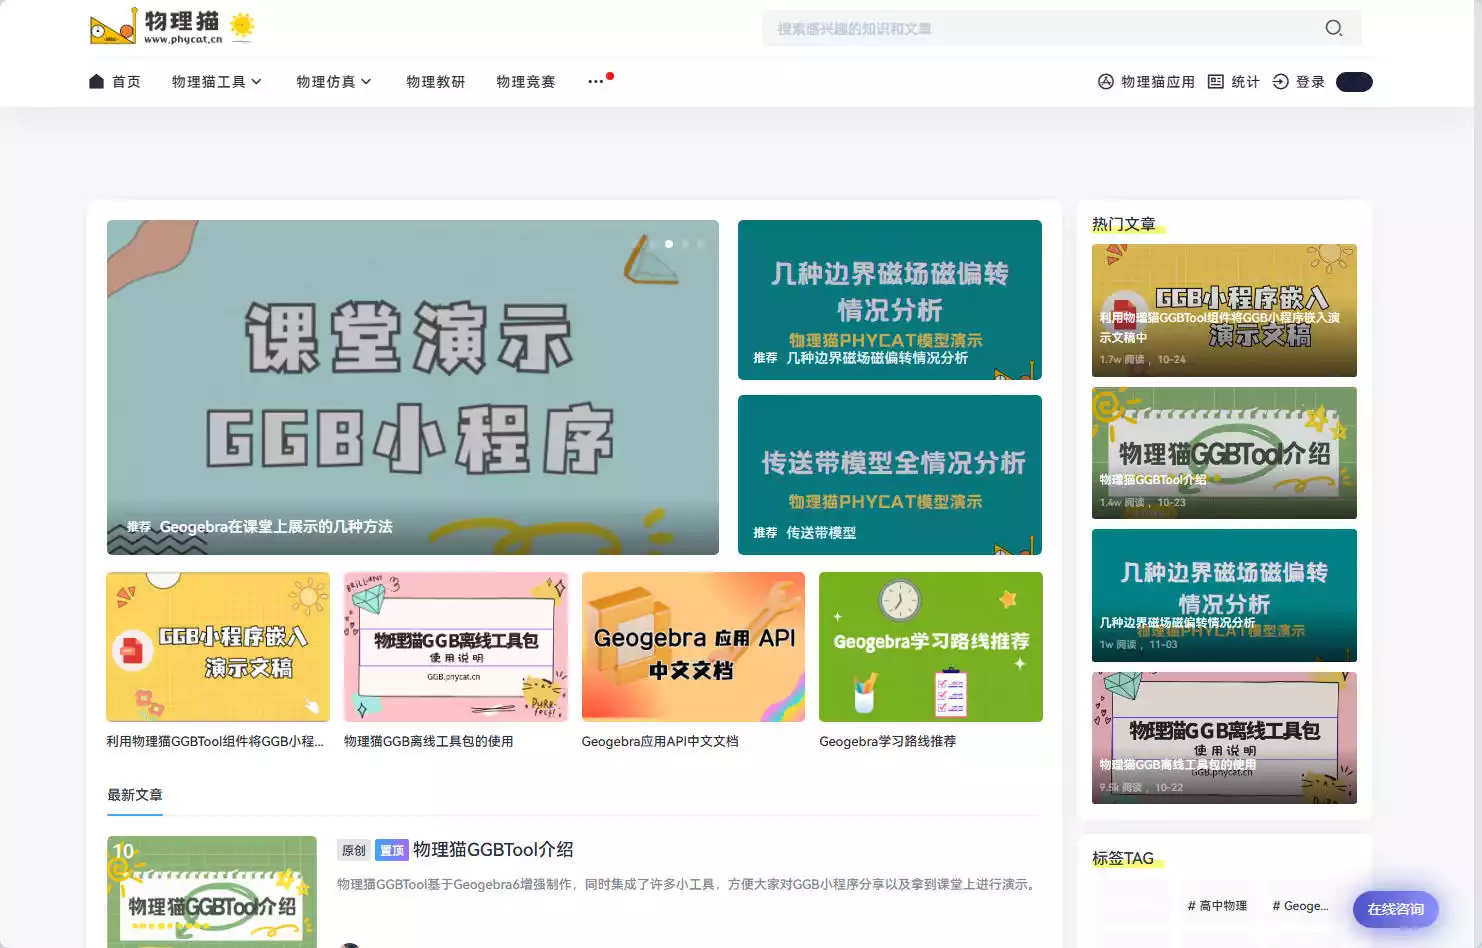Open the 物理教研 menu item
Screen dimensions: 1482x948
click(436, 82)
